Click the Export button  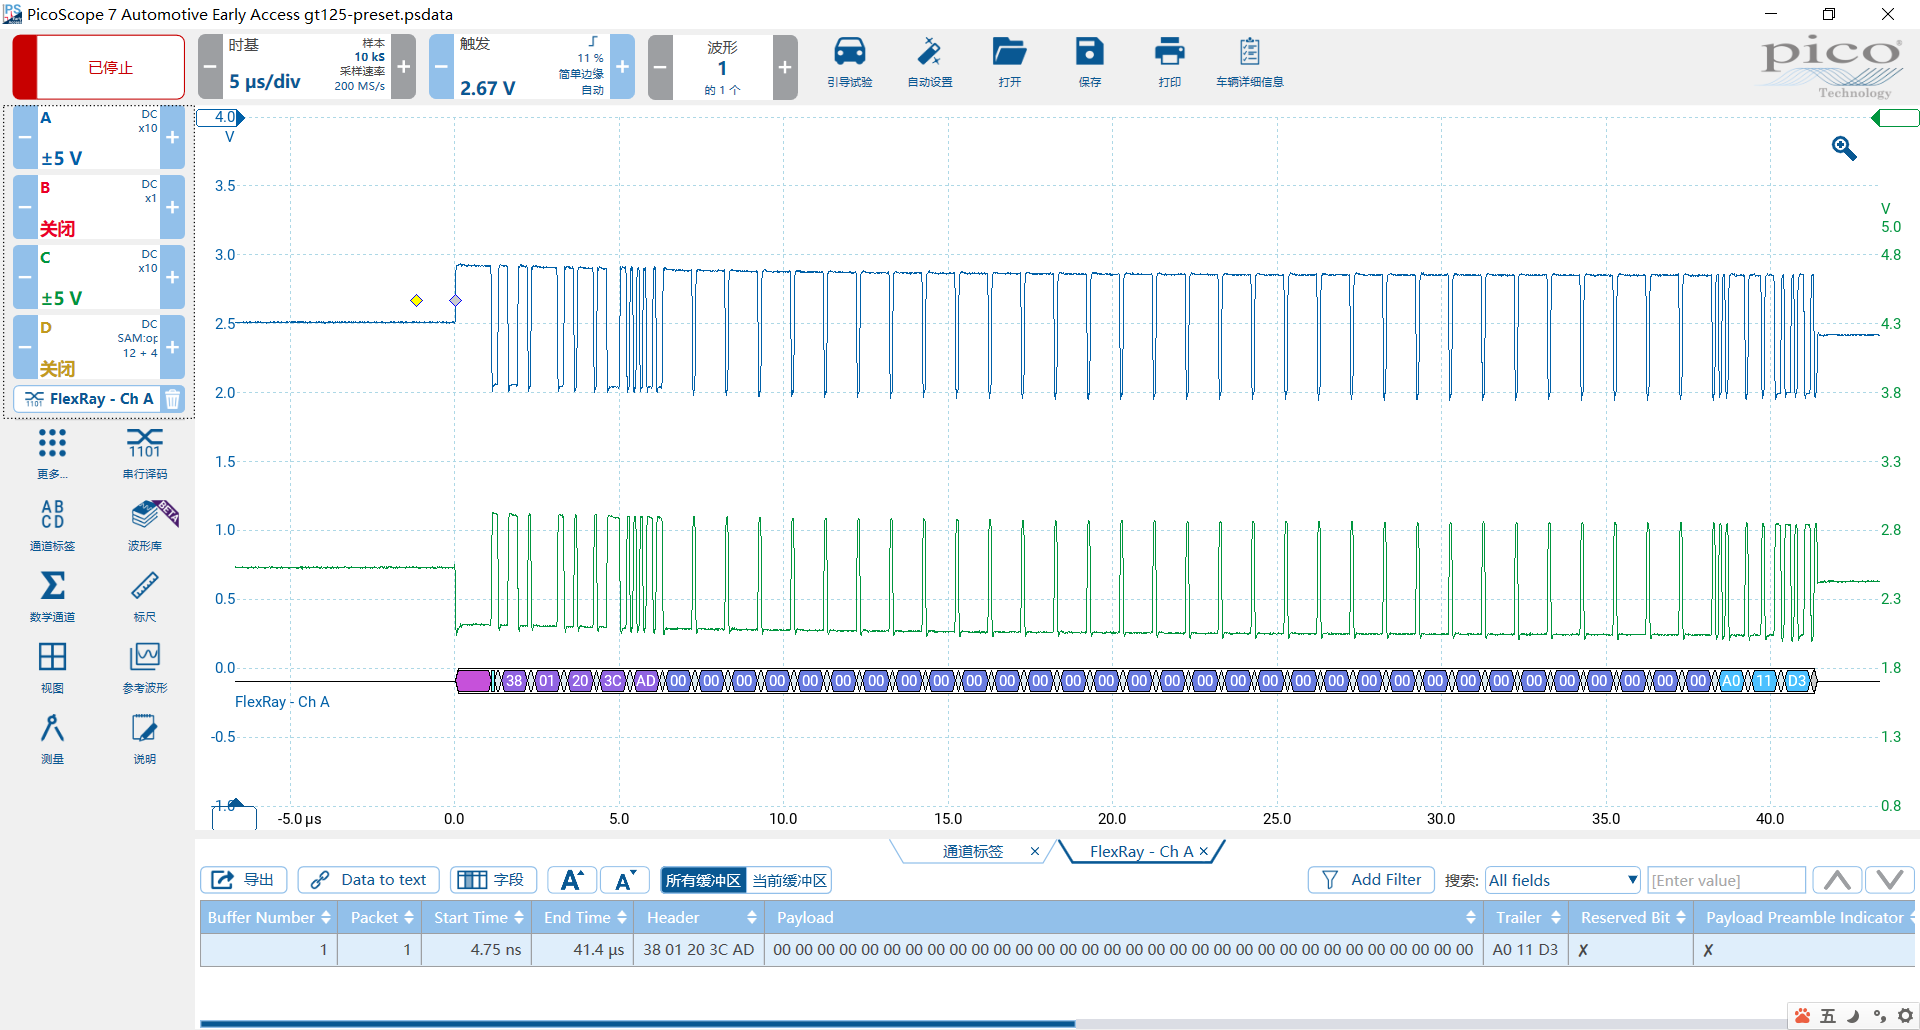[x=244, y=880]
